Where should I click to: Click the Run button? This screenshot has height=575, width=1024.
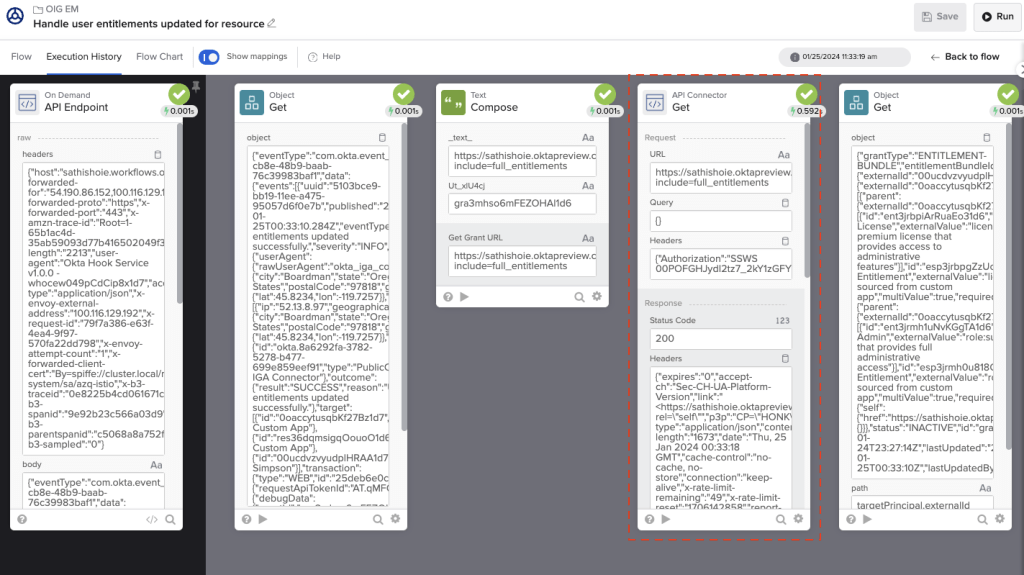[x=997, y=17]
